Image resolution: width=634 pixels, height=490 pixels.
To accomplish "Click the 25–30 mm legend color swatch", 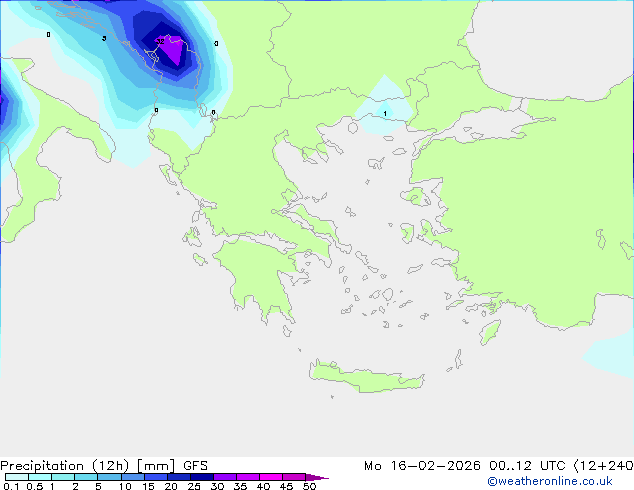I will [x=202, y=477].
